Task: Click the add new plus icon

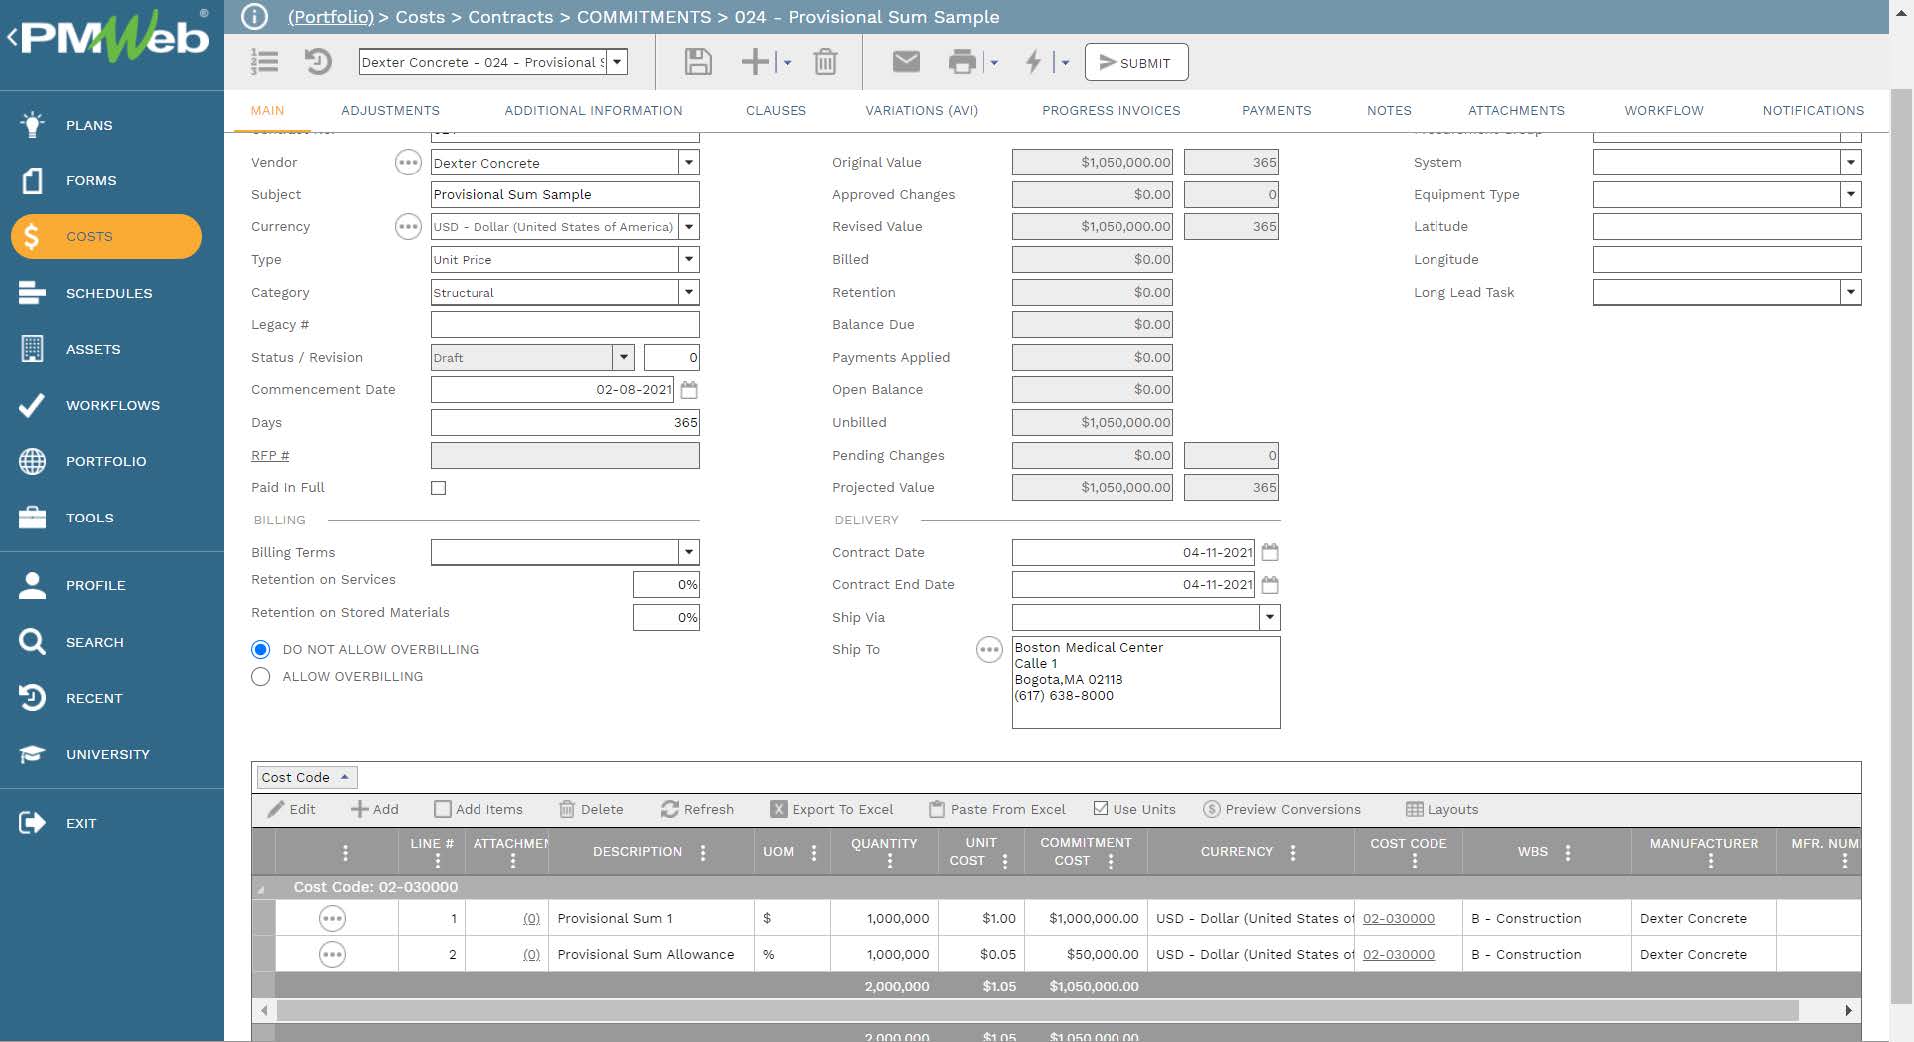Action: 755,62
